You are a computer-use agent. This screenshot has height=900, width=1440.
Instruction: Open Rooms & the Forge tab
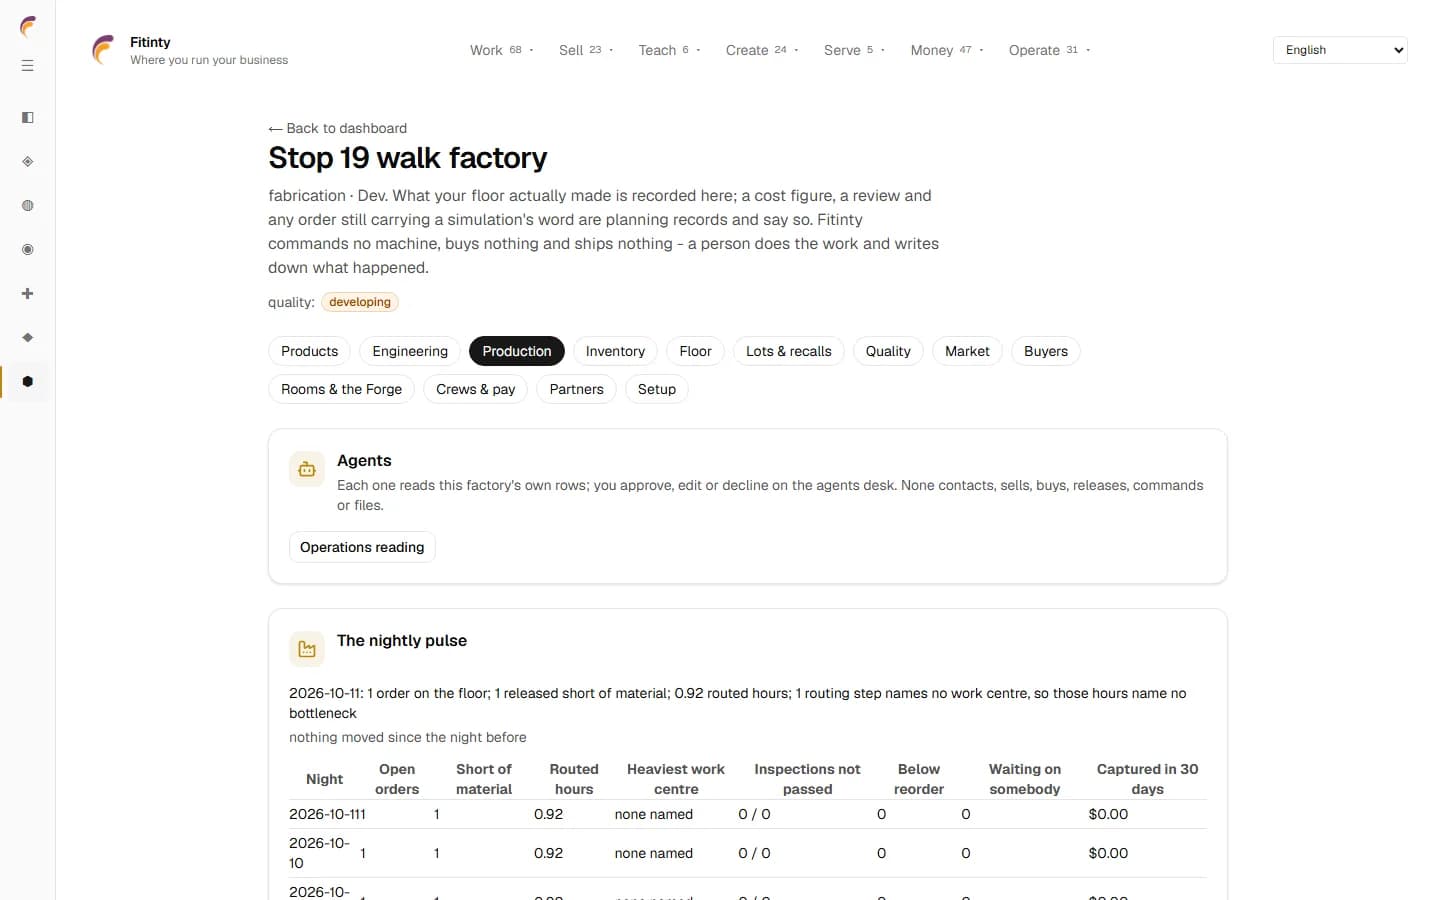click(341, 389)
